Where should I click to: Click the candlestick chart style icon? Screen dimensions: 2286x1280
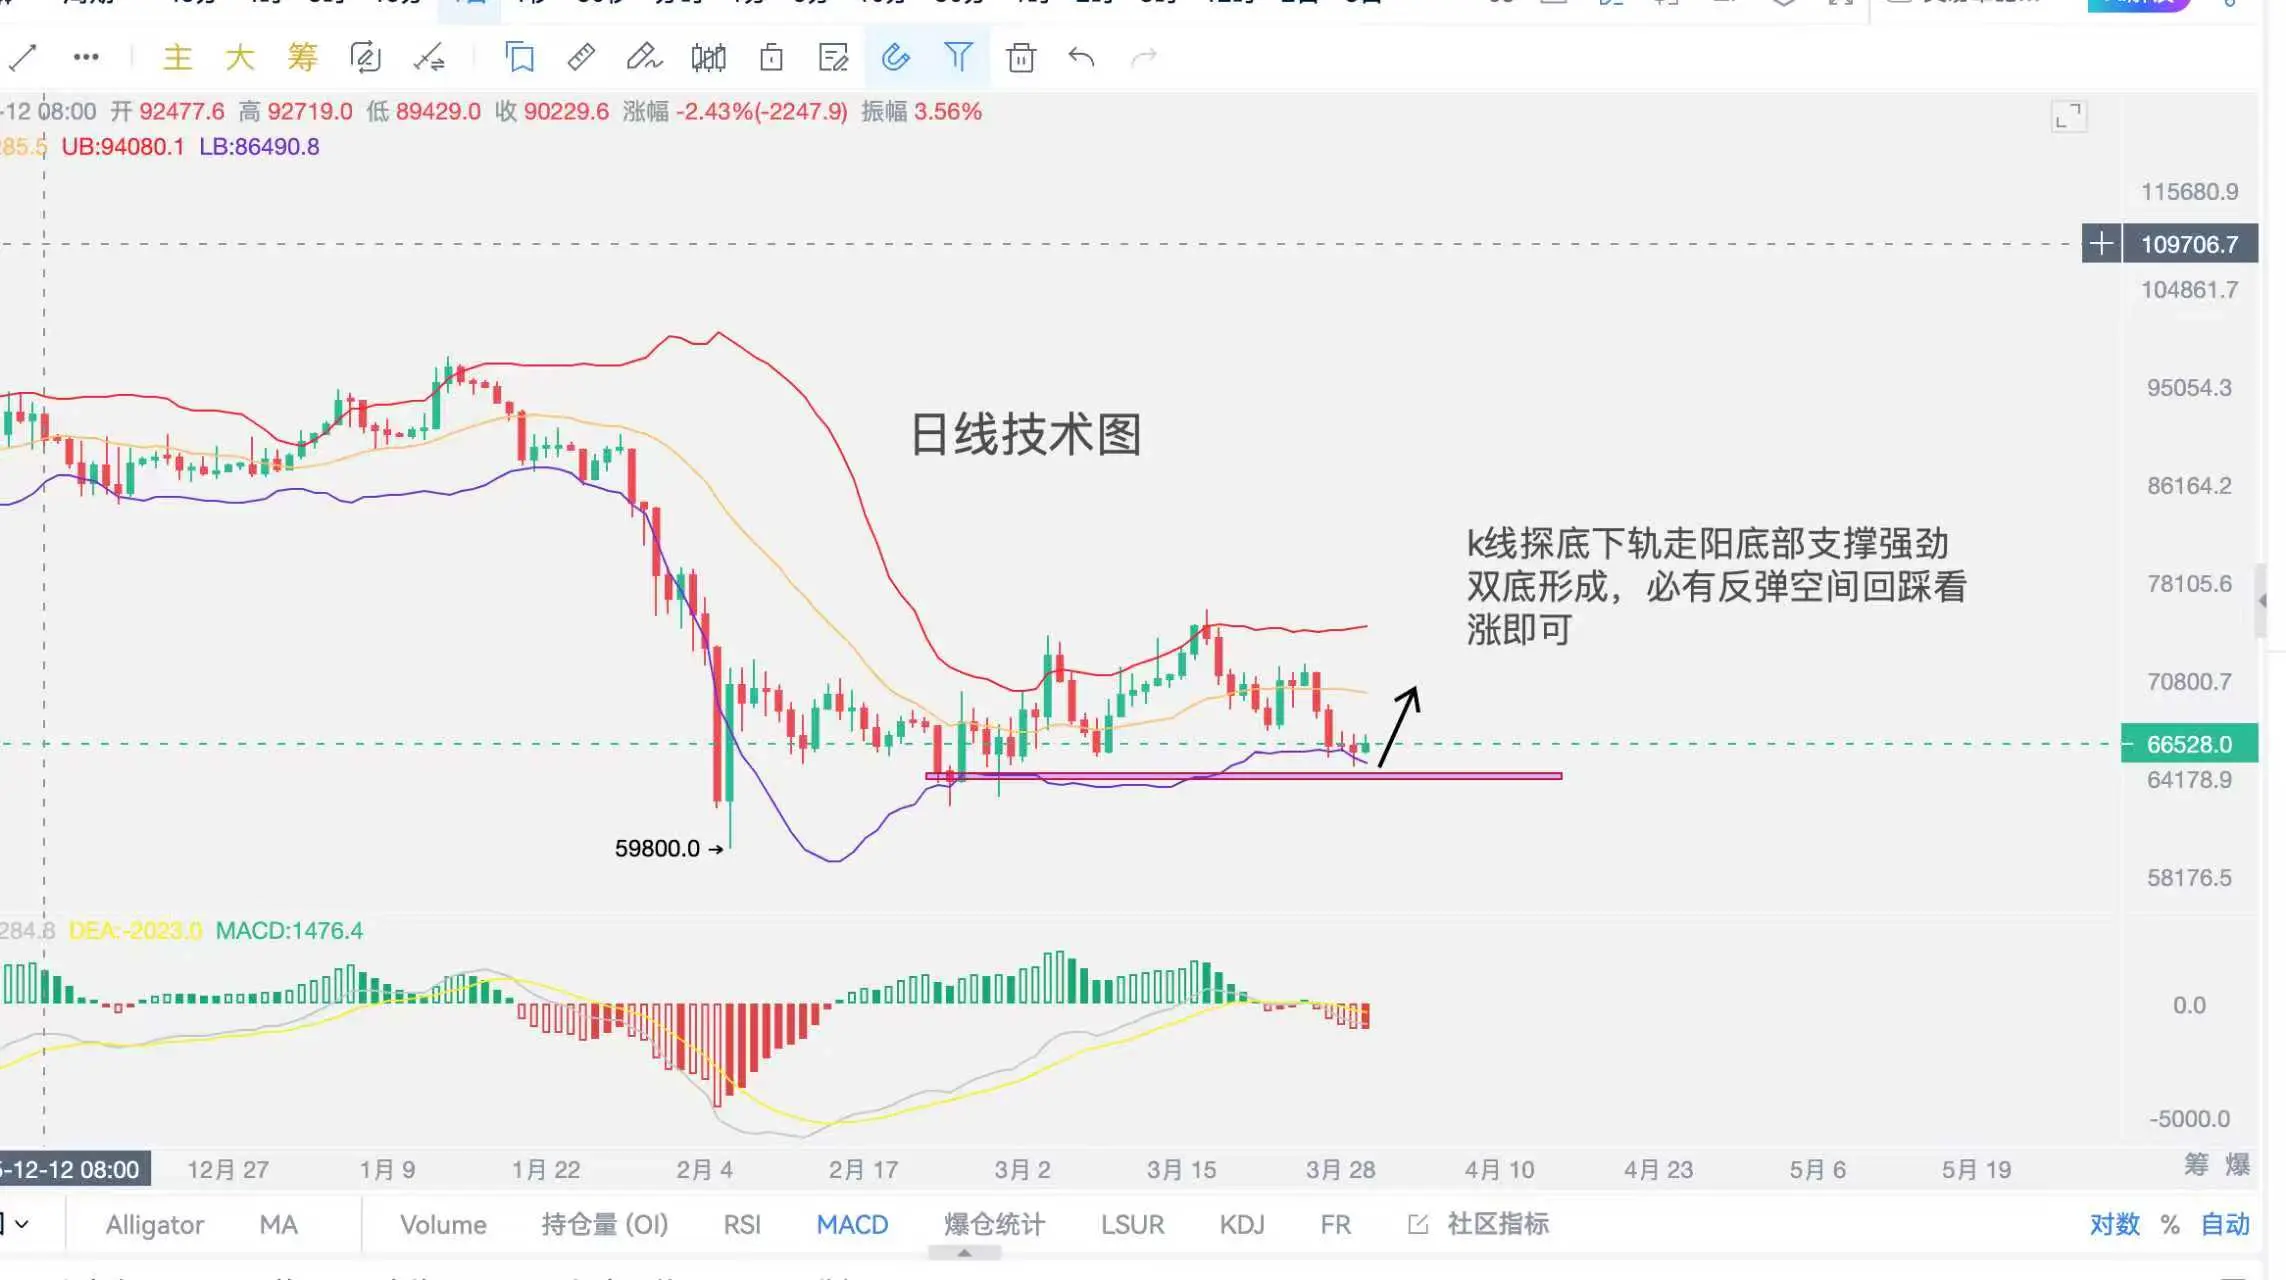(x=708, y=57)
